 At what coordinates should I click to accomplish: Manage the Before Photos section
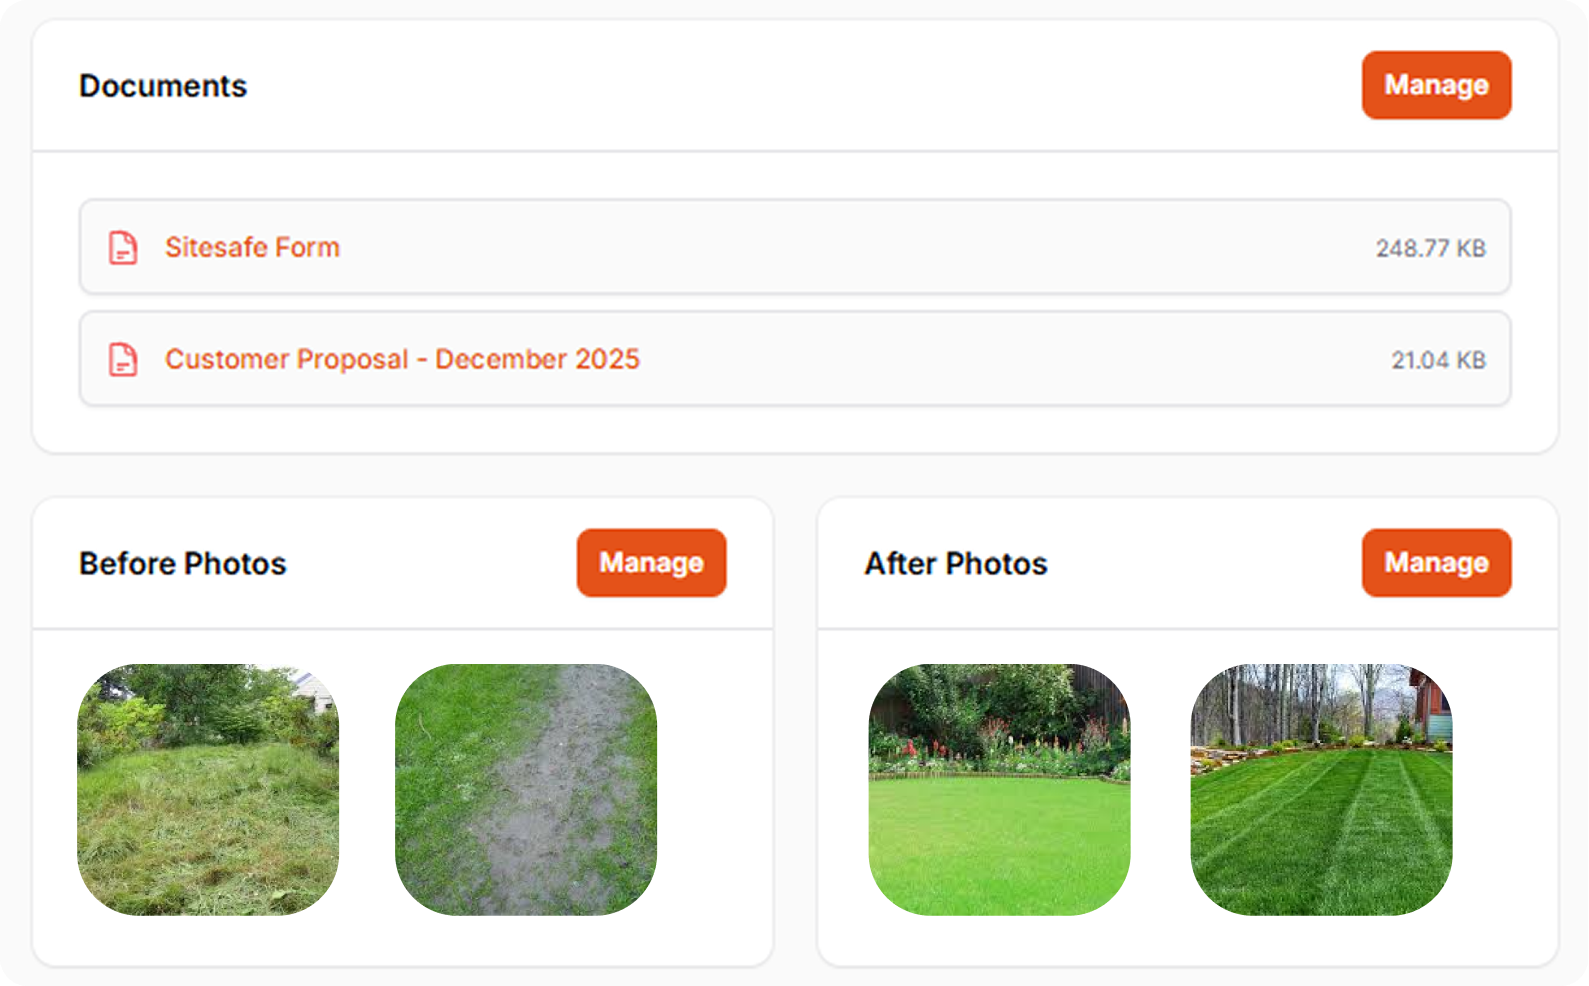(x=651, y=563)
